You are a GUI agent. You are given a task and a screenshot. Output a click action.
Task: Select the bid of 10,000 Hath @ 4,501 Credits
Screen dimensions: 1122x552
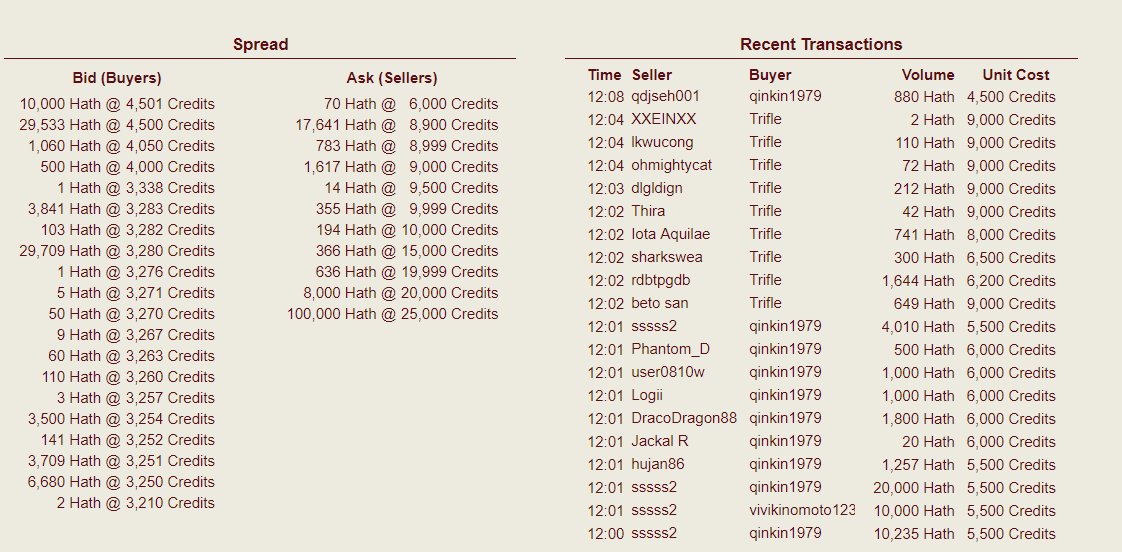point(117,104)
